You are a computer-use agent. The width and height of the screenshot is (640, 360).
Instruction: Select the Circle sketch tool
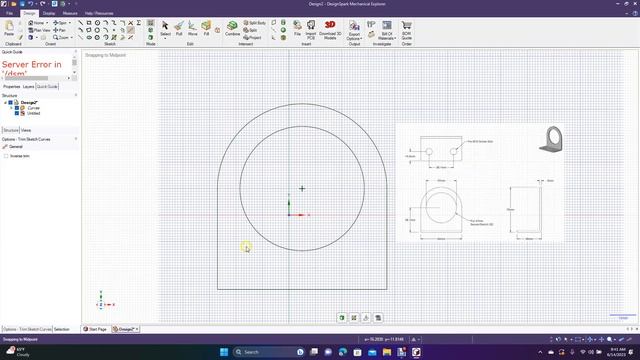(97, 23)
